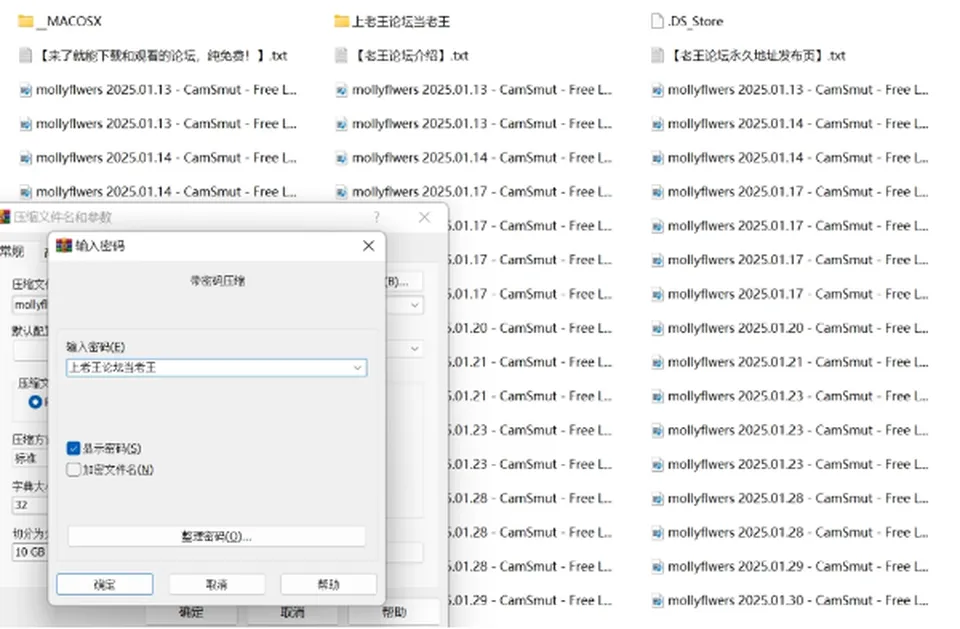Open the 默认配置 profile dropdown in 压缩文件名和参数 dialog
The width and height of the screenshot is (960, 629).
click(x=415, y=348)
